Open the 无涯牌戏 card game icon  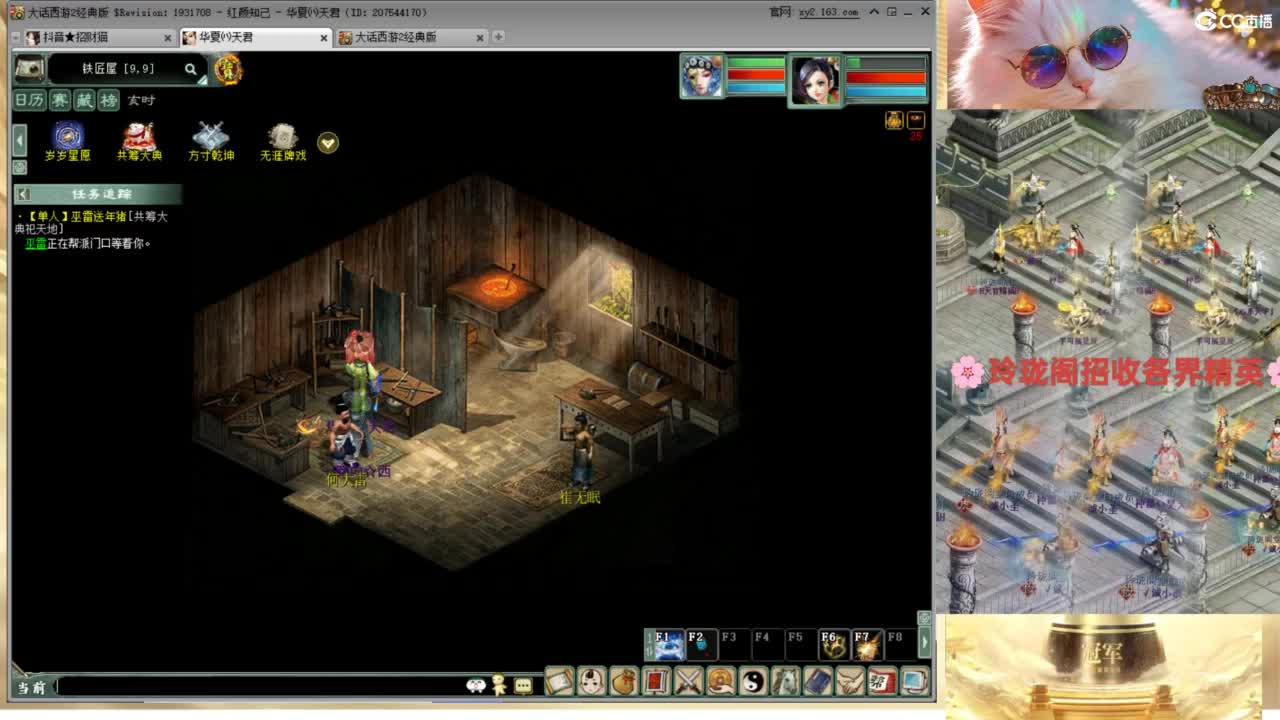(283, 141)
